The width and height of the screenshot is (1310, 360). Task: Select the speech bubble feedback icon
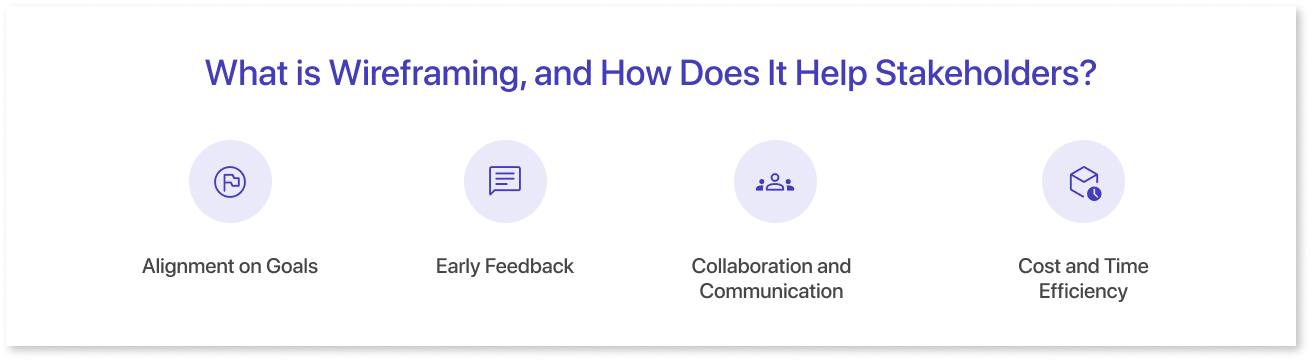(x=505, y=181)
